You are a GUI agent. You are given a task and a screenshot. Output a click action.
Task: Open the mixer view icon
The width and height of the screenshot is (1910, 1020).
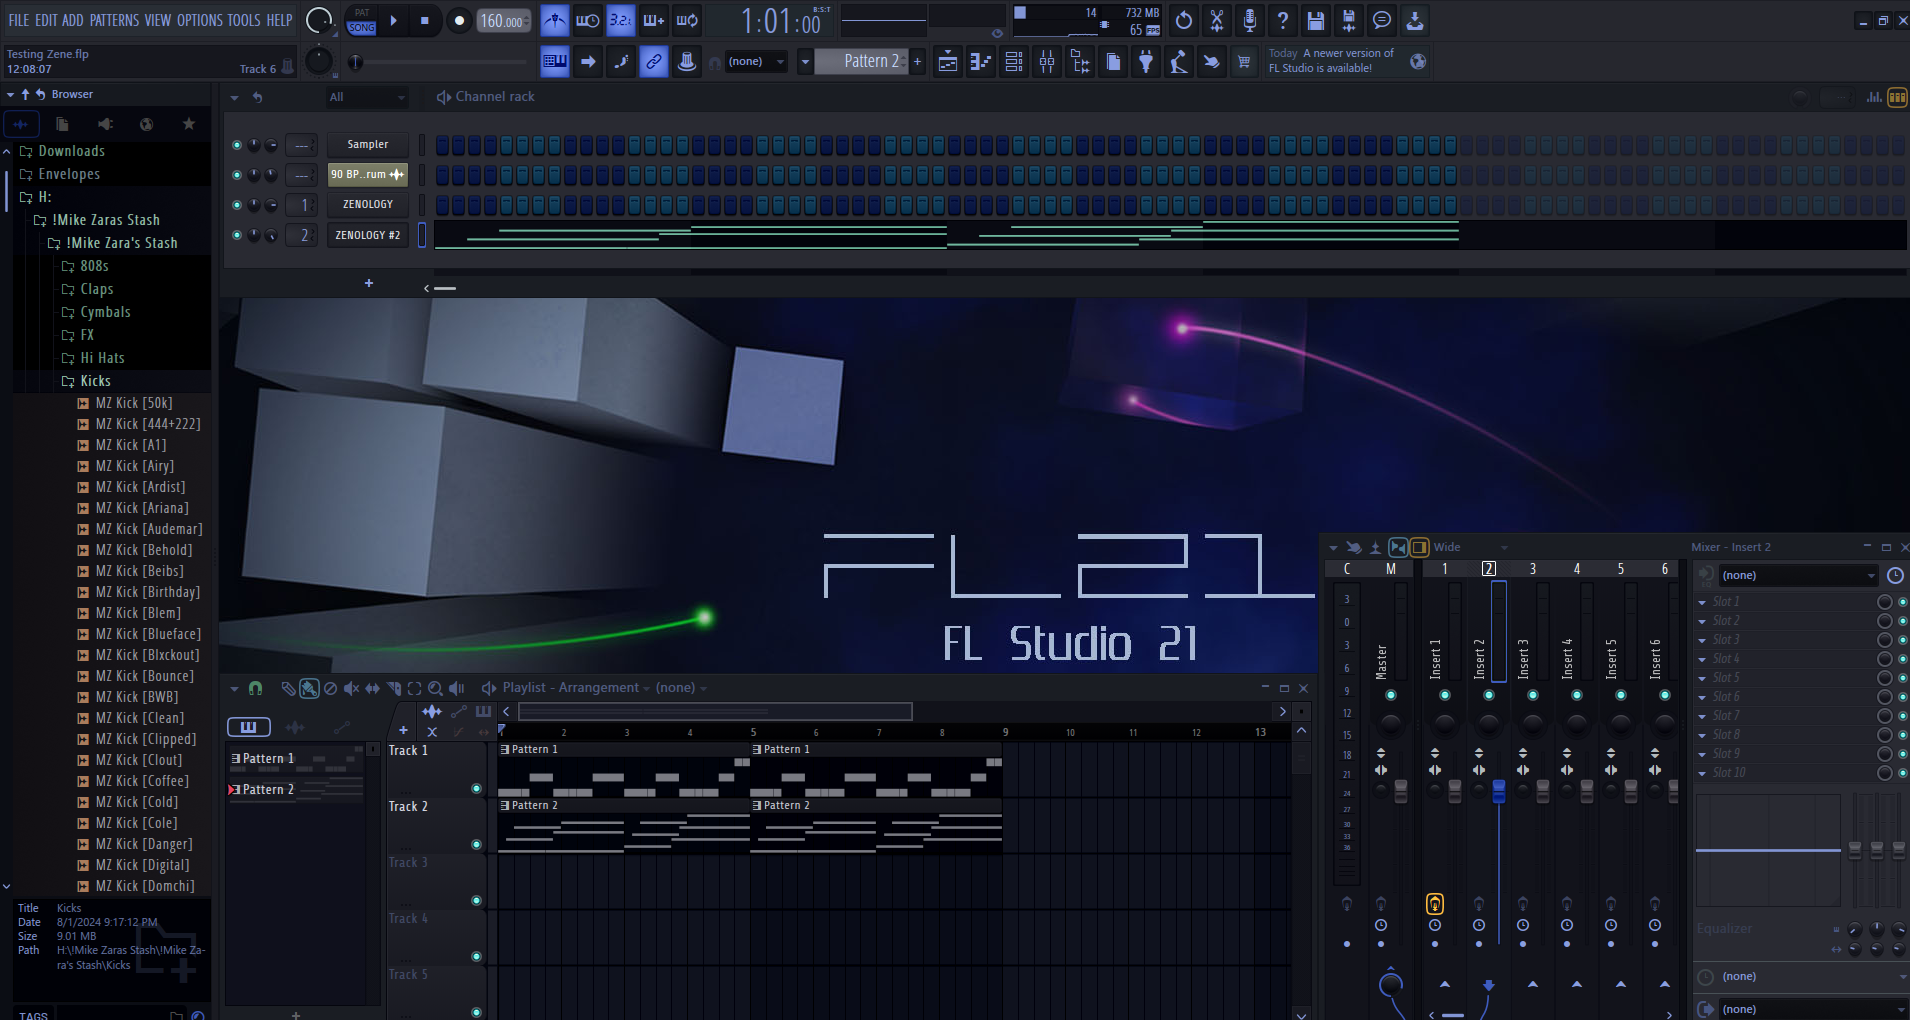[x=1047, y=62]
